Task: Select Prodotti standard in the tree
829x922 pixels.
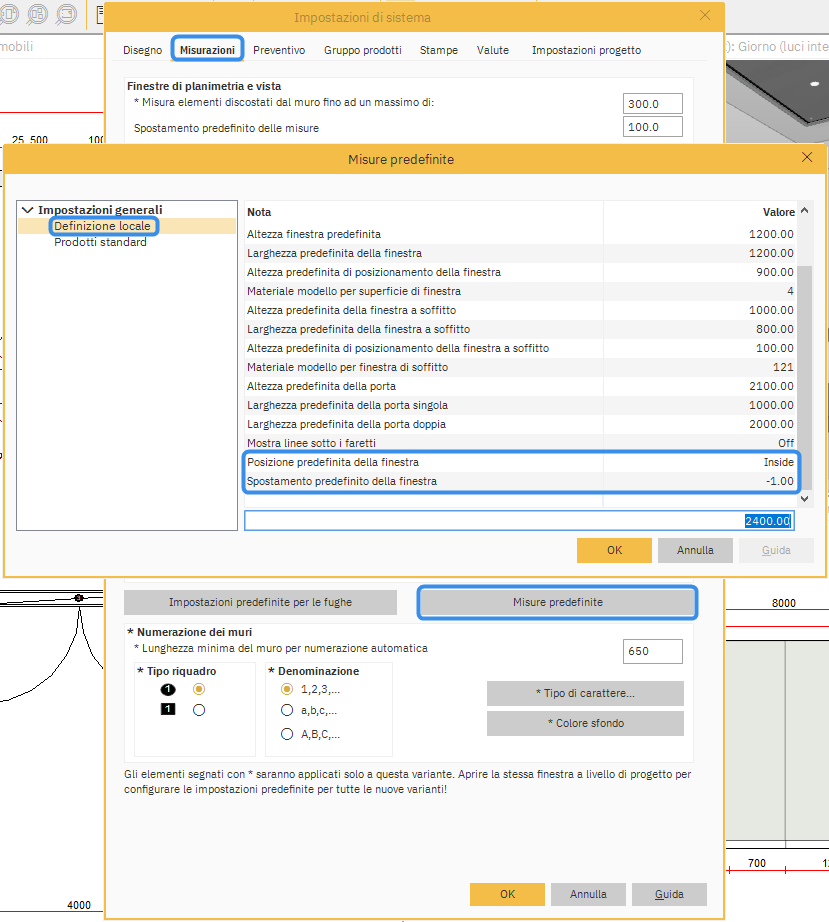Action: point(100,242)
